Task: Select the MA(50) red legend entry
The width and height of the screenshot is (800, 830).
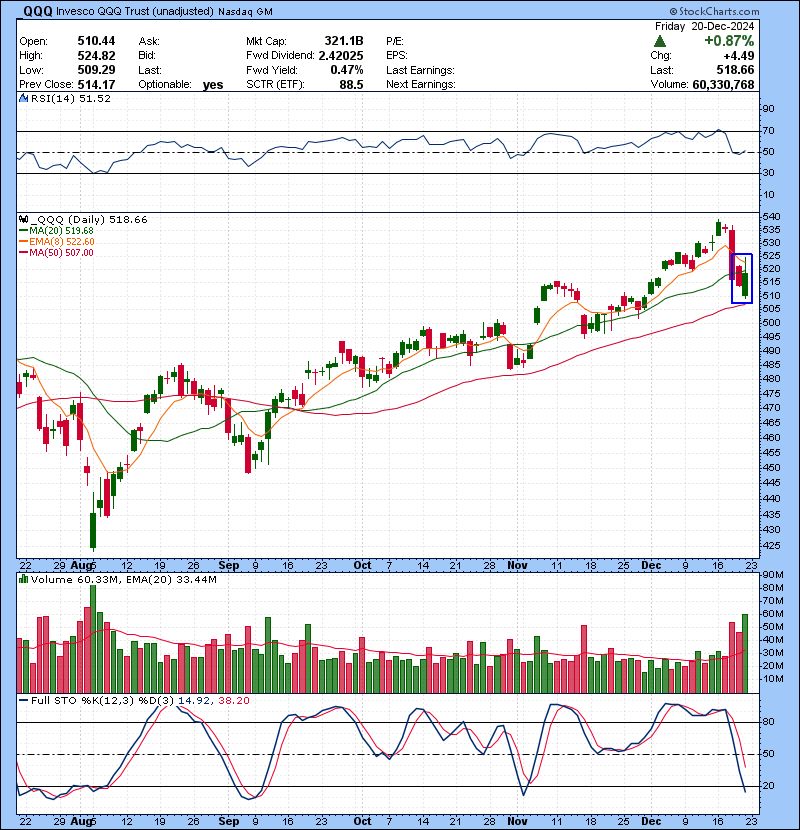Action: coord(56,253)
